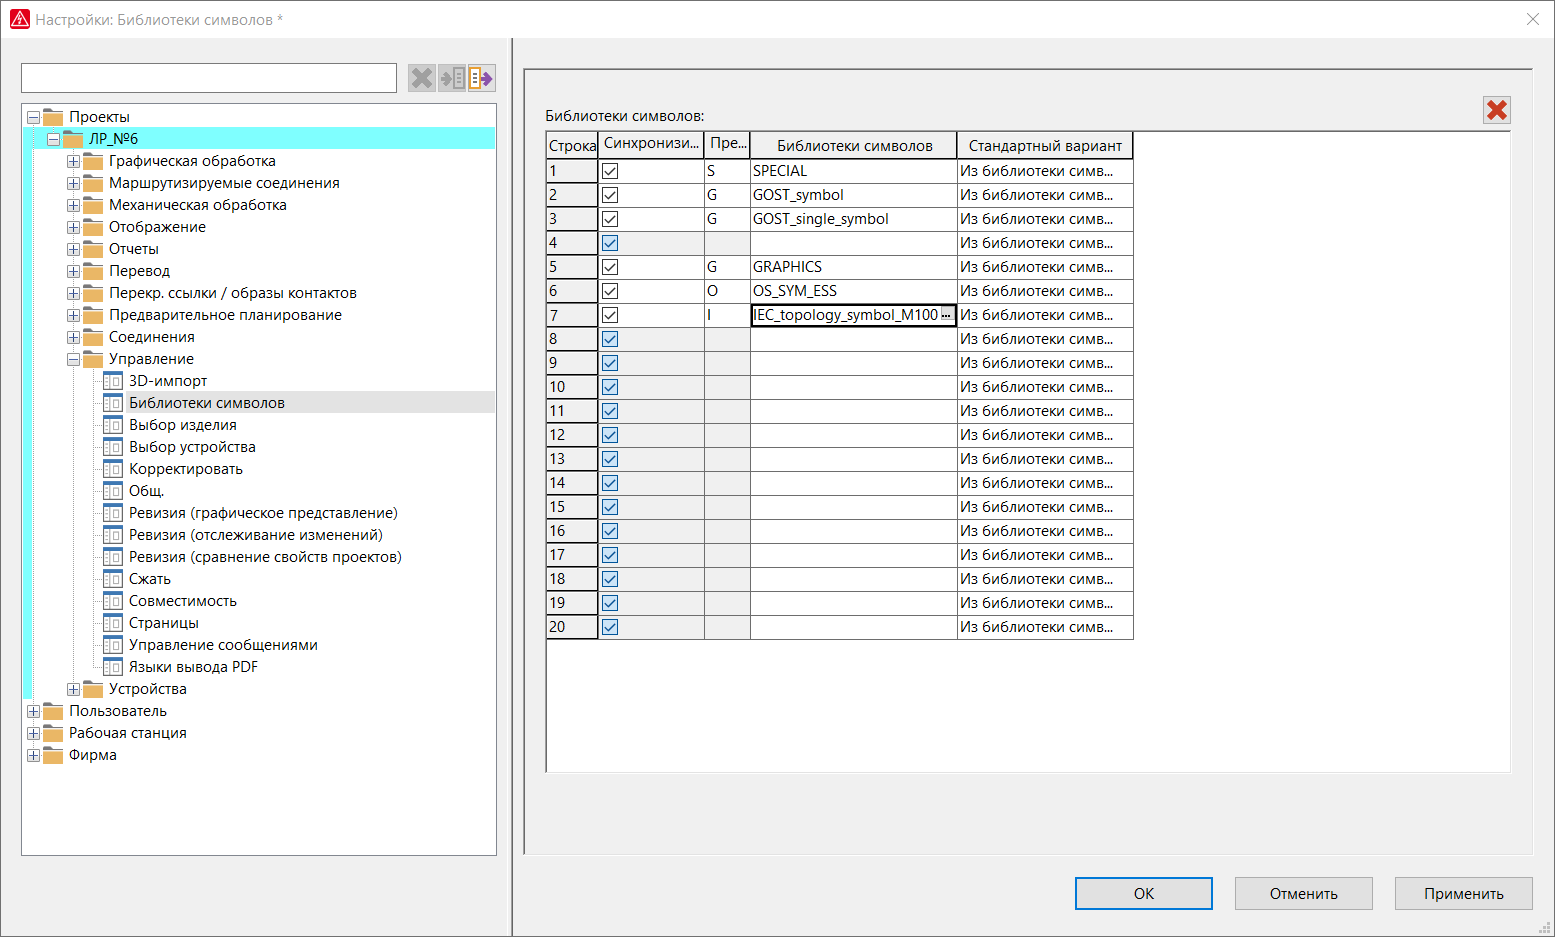1555x937 pixels.
Task: Expand the Графическая обработка node
Action: tap(73, 161)
